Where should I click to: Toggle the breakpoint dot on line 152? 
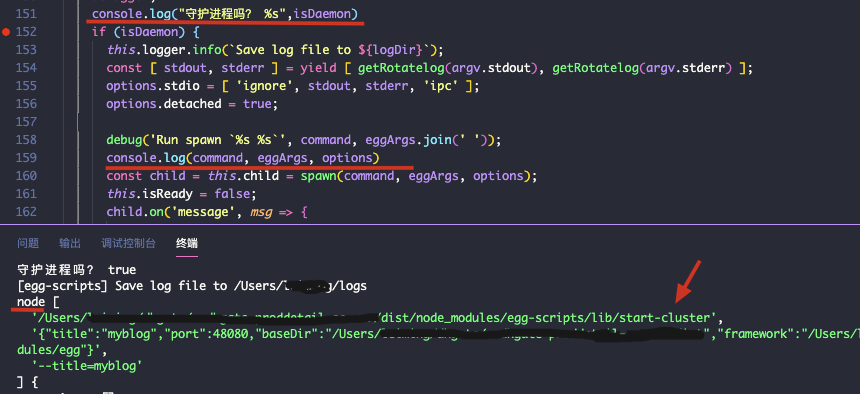(6, 32)
